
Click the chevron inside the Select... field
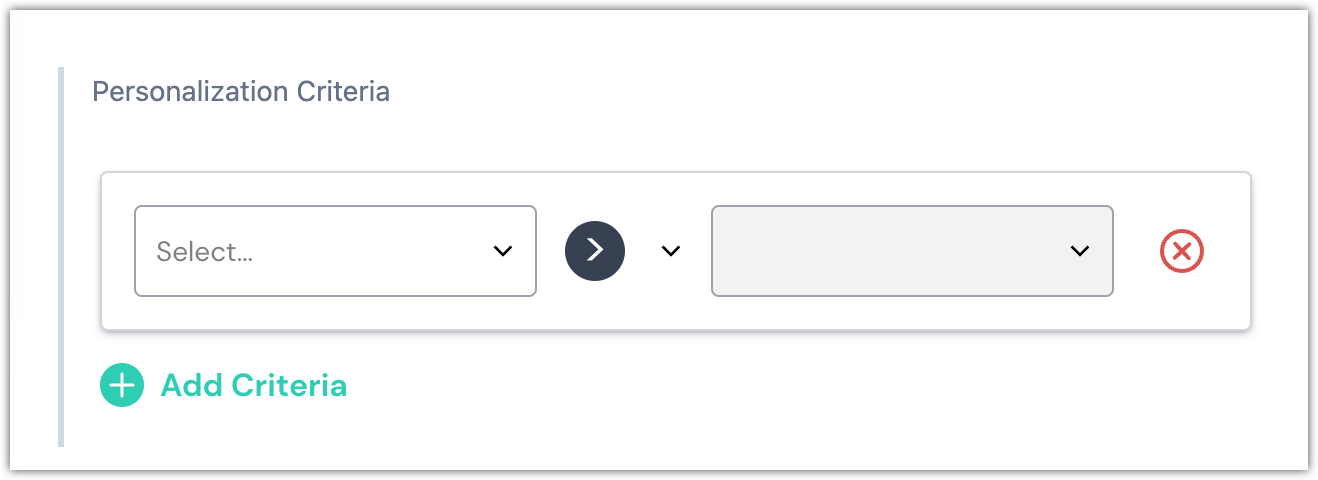point(503,251)
